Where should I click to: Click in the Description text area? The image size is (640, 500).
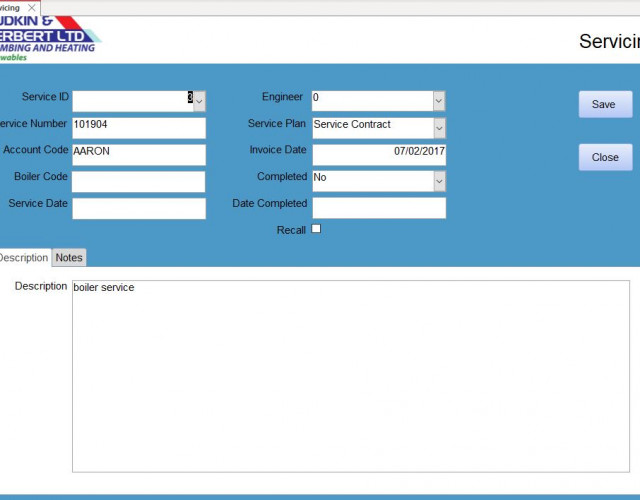(350, 375)
